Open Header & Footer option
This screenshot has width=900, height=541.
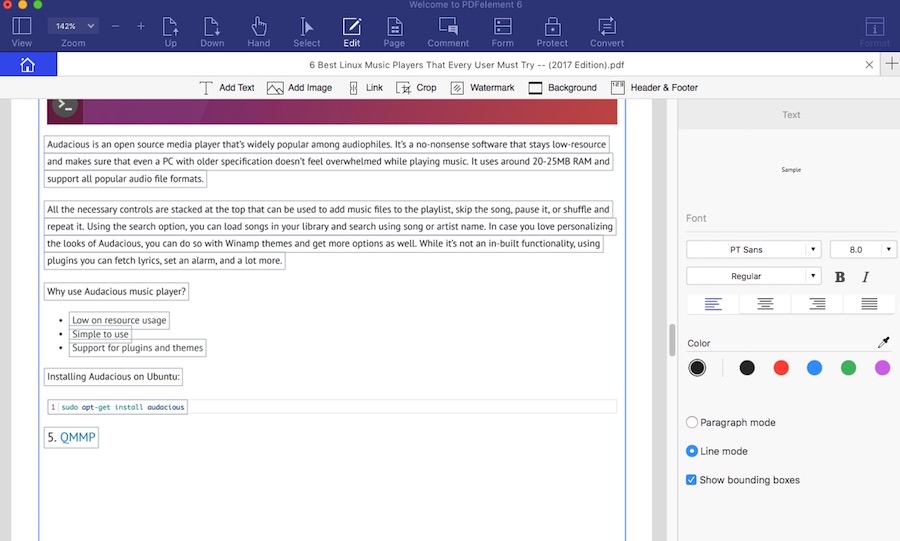(654, 88)
